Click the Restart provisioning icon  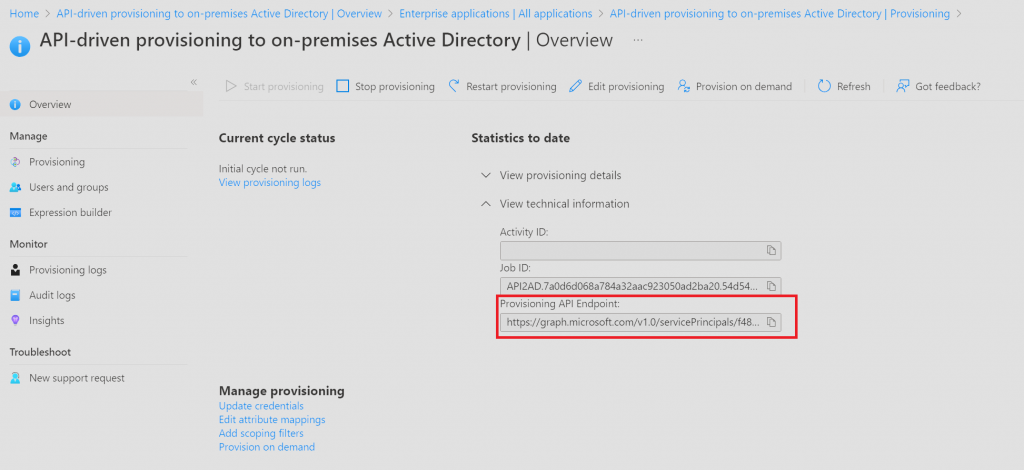pos(454,86)
